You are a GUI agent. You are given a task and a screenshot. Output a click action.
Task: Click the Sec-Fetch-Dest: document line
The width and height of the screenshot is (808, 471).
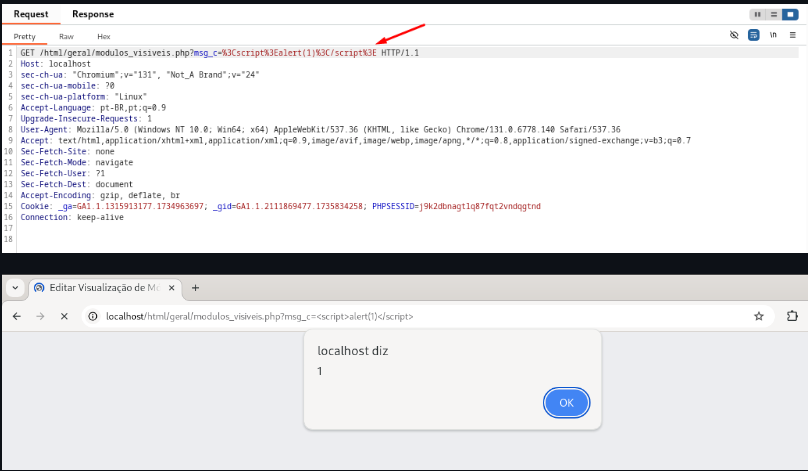point(77,184)
